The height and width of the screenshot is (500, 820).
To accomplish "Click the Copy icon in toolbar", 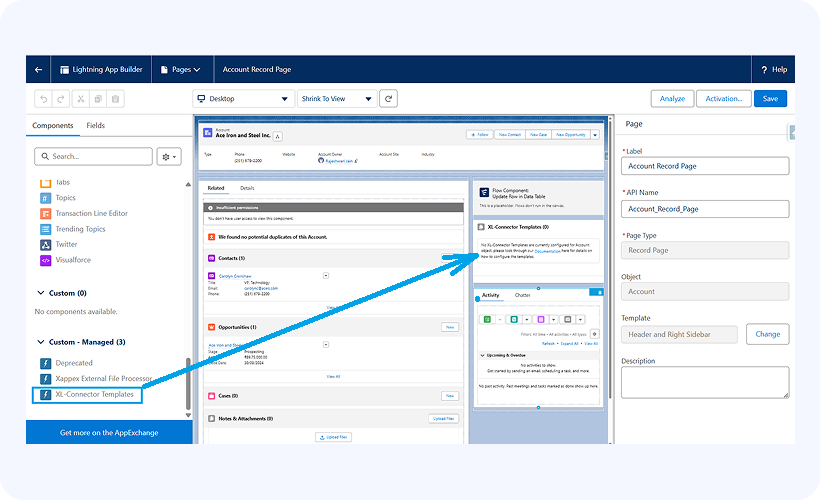I will tap(98, 99).
